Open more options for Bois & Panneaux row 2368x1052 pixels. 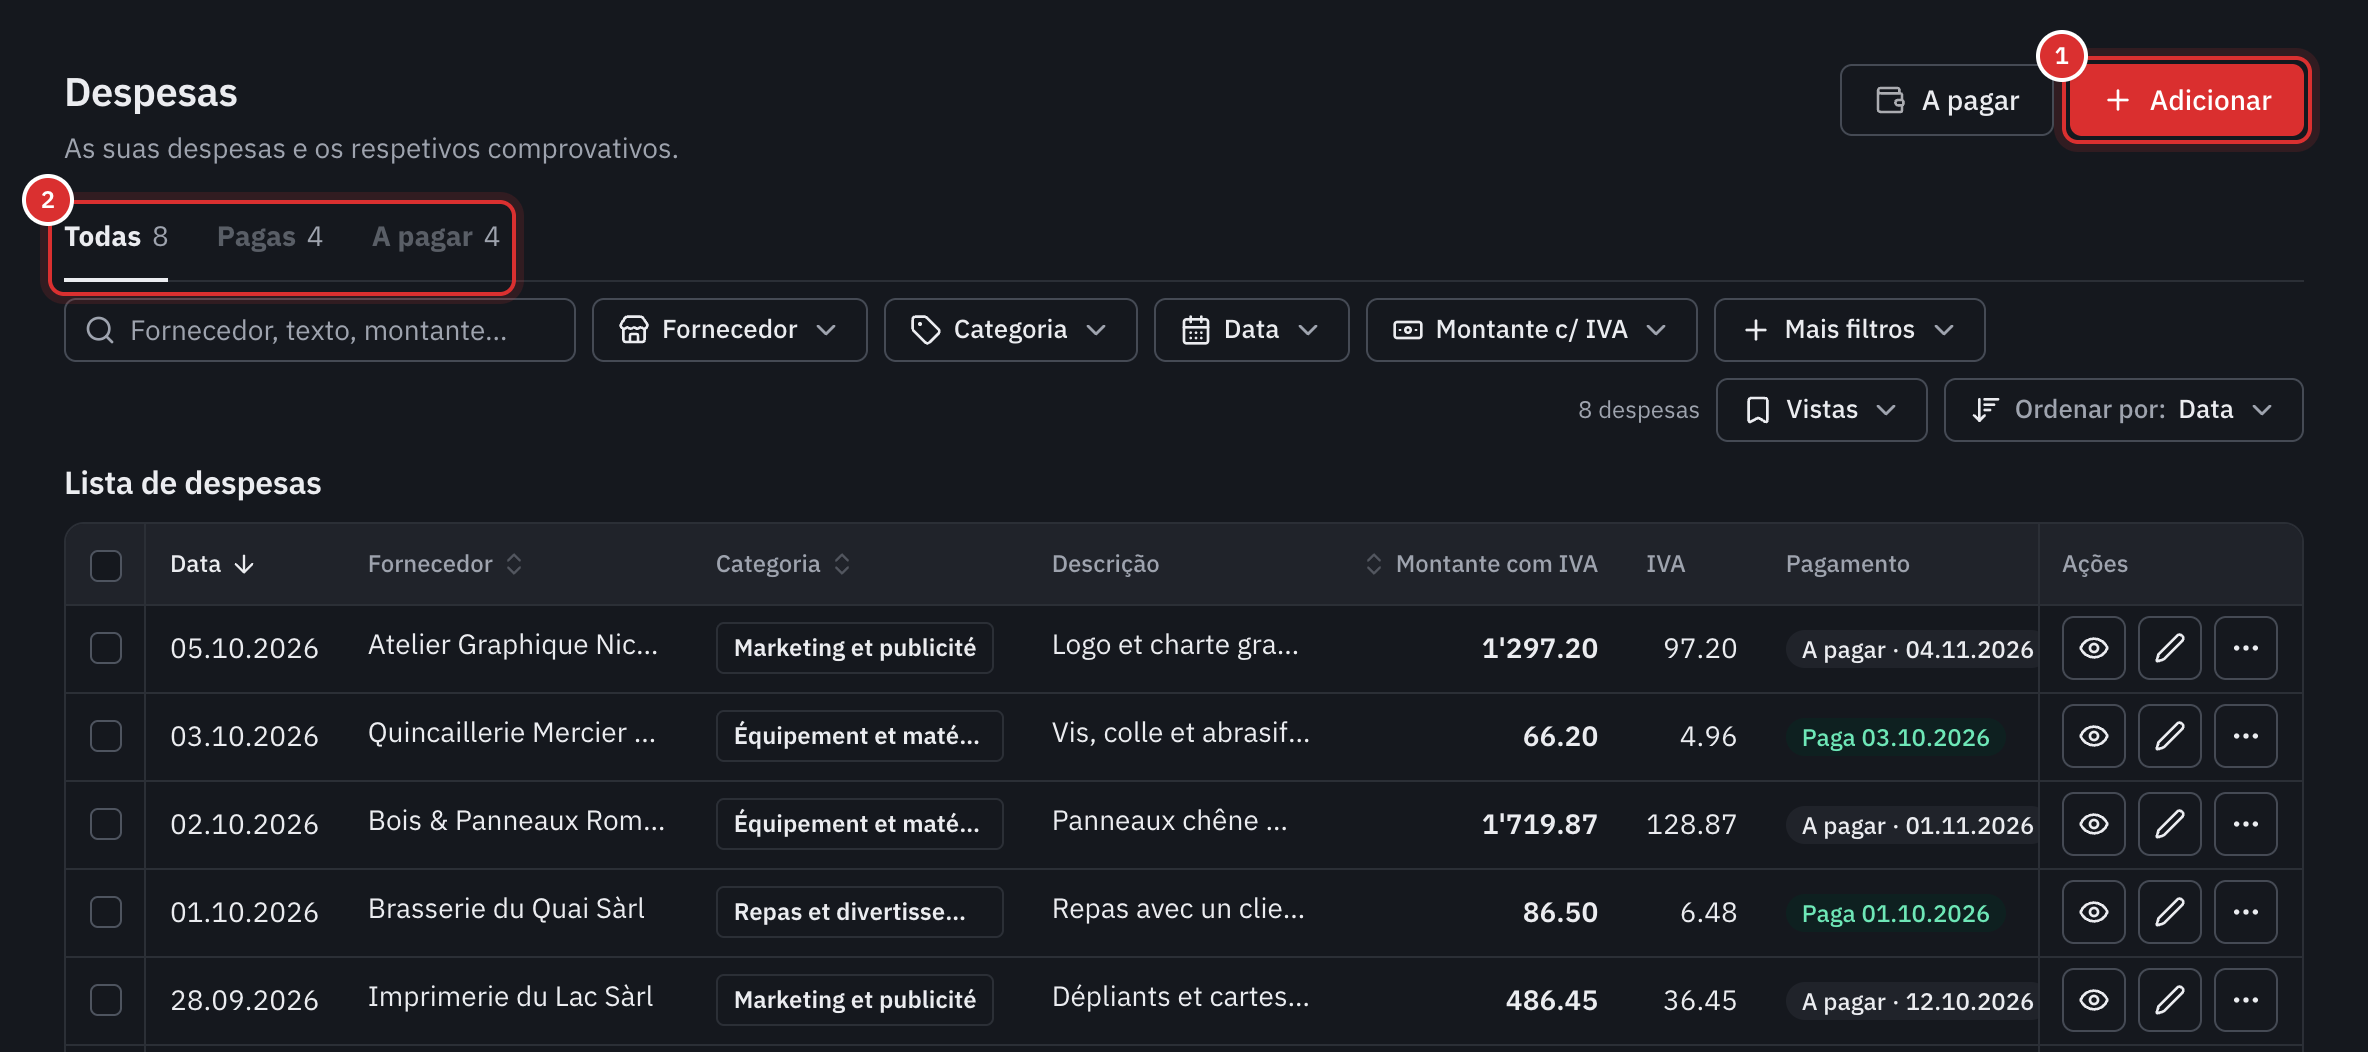coord(2245,824)
